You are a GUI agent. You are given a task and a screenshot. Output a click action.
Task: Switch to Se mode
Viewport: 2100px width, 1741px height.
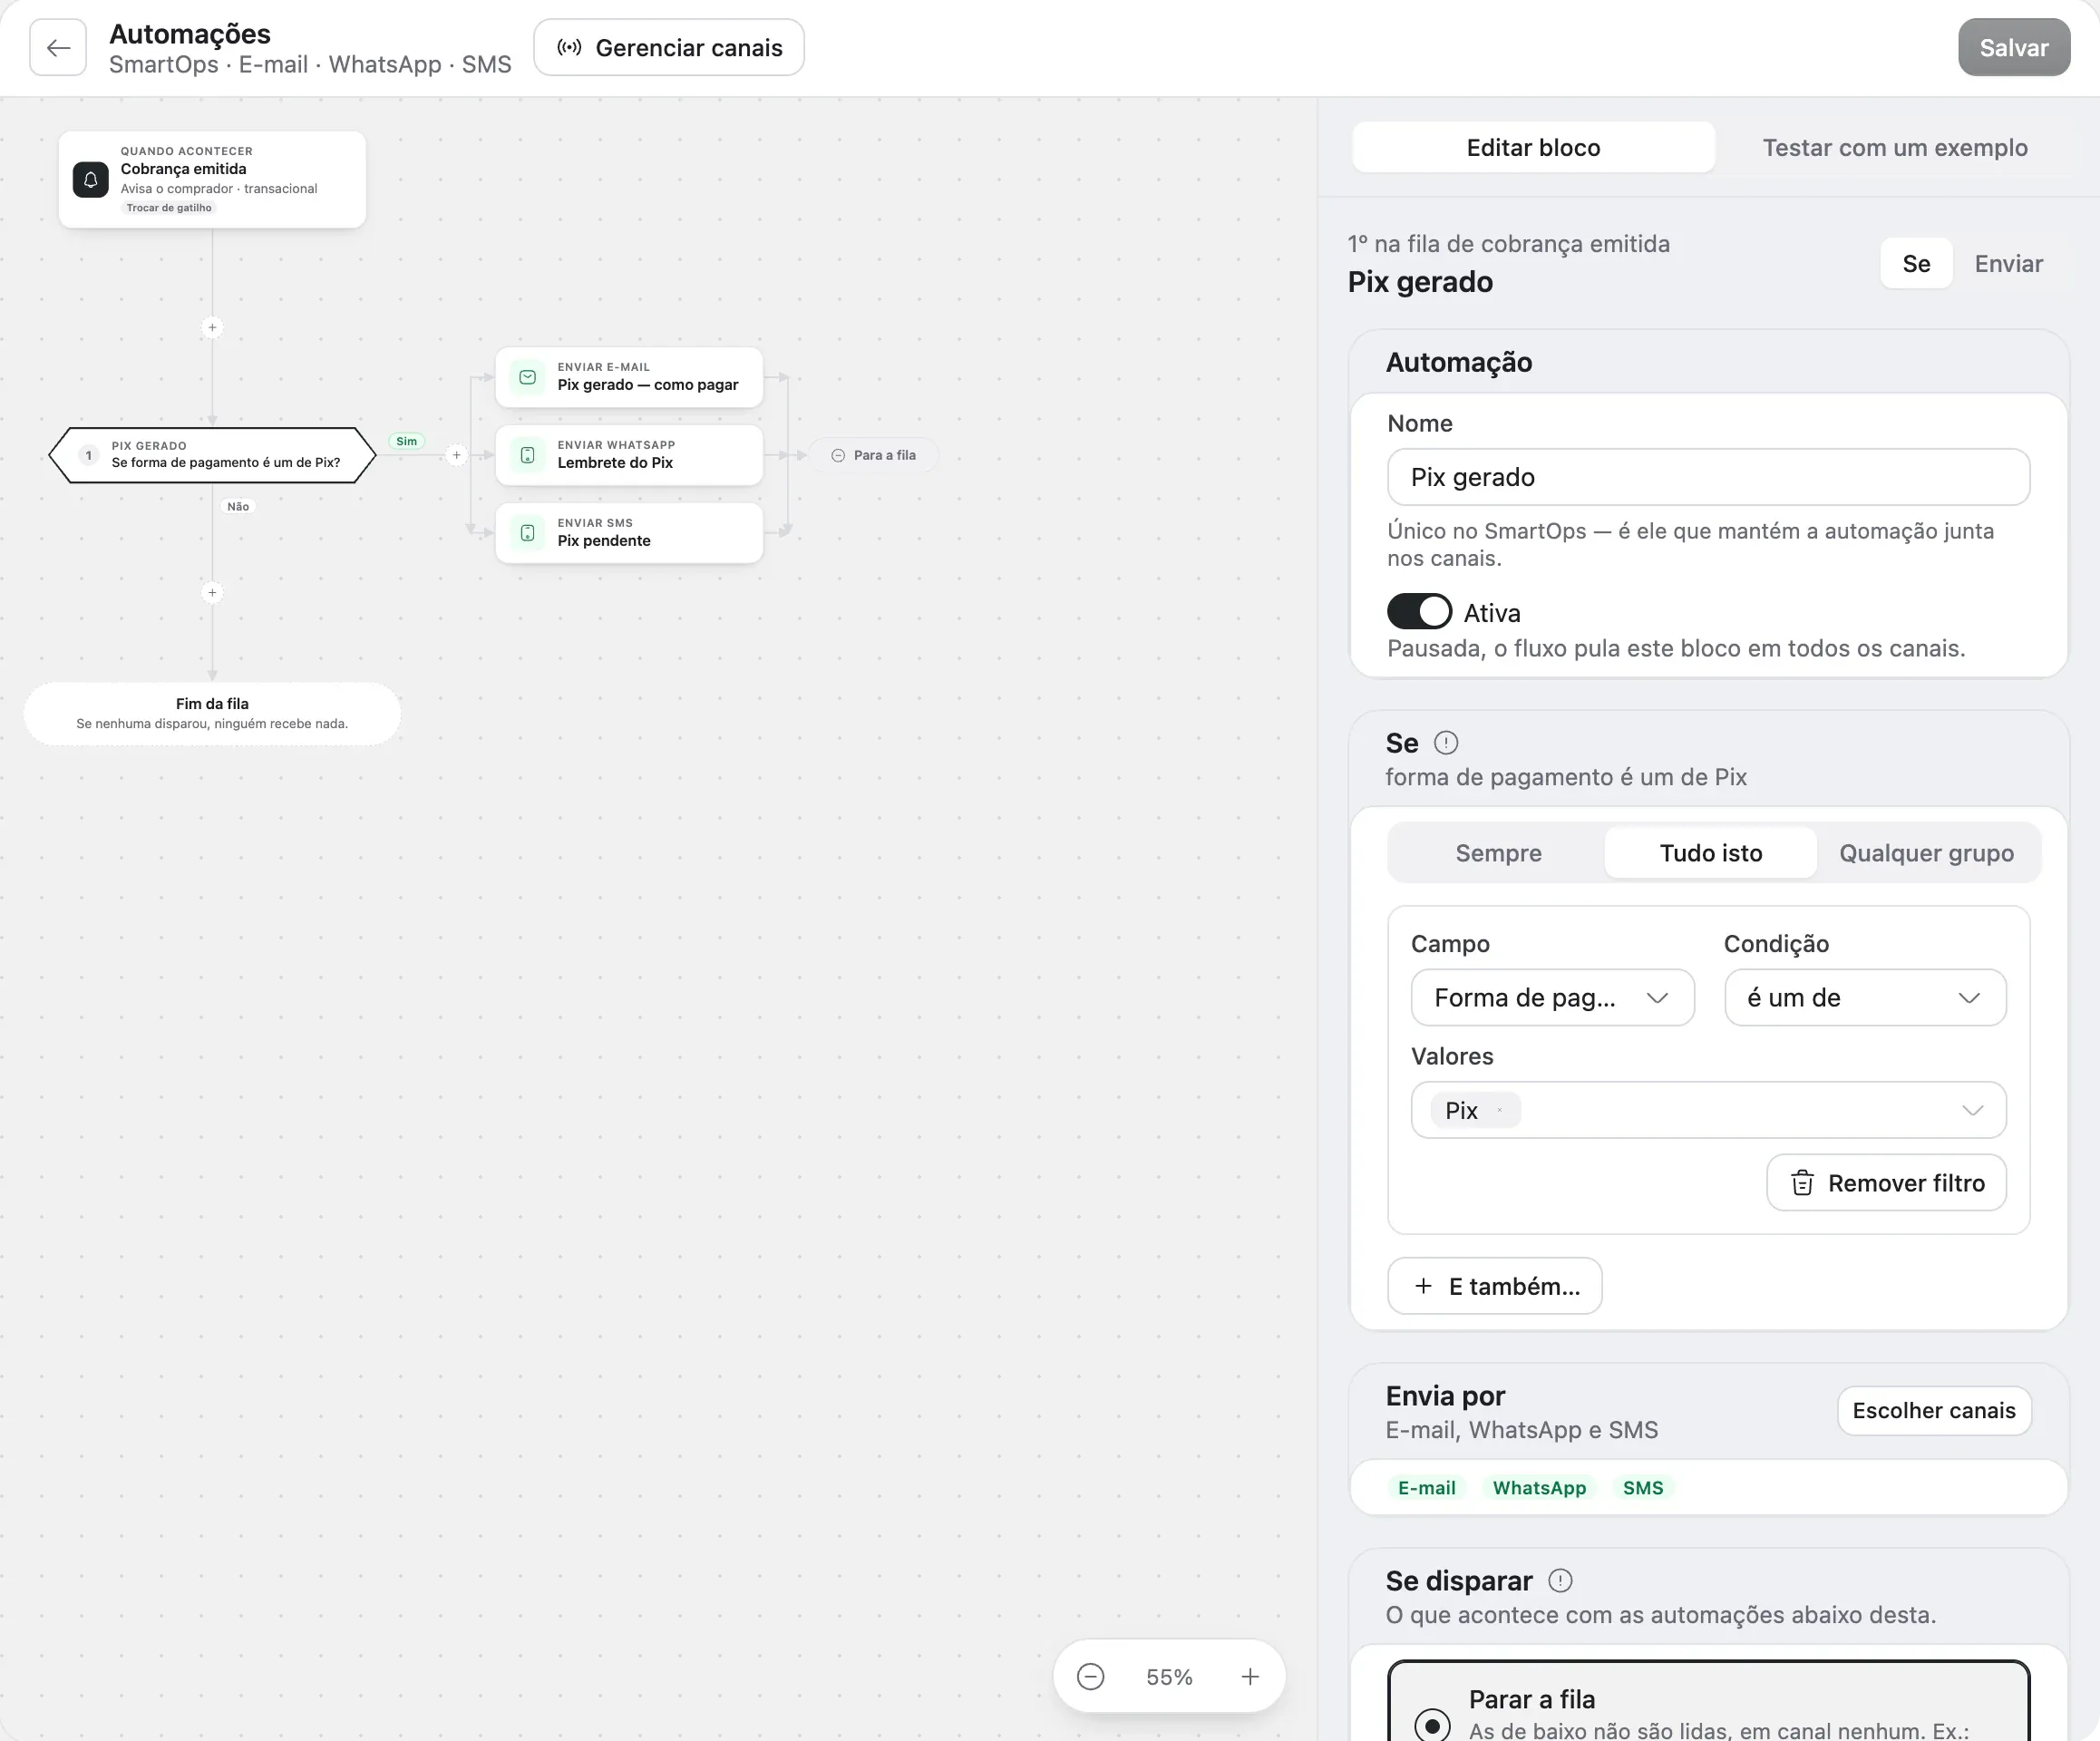pyautogui.click(x=1916, y=263)
